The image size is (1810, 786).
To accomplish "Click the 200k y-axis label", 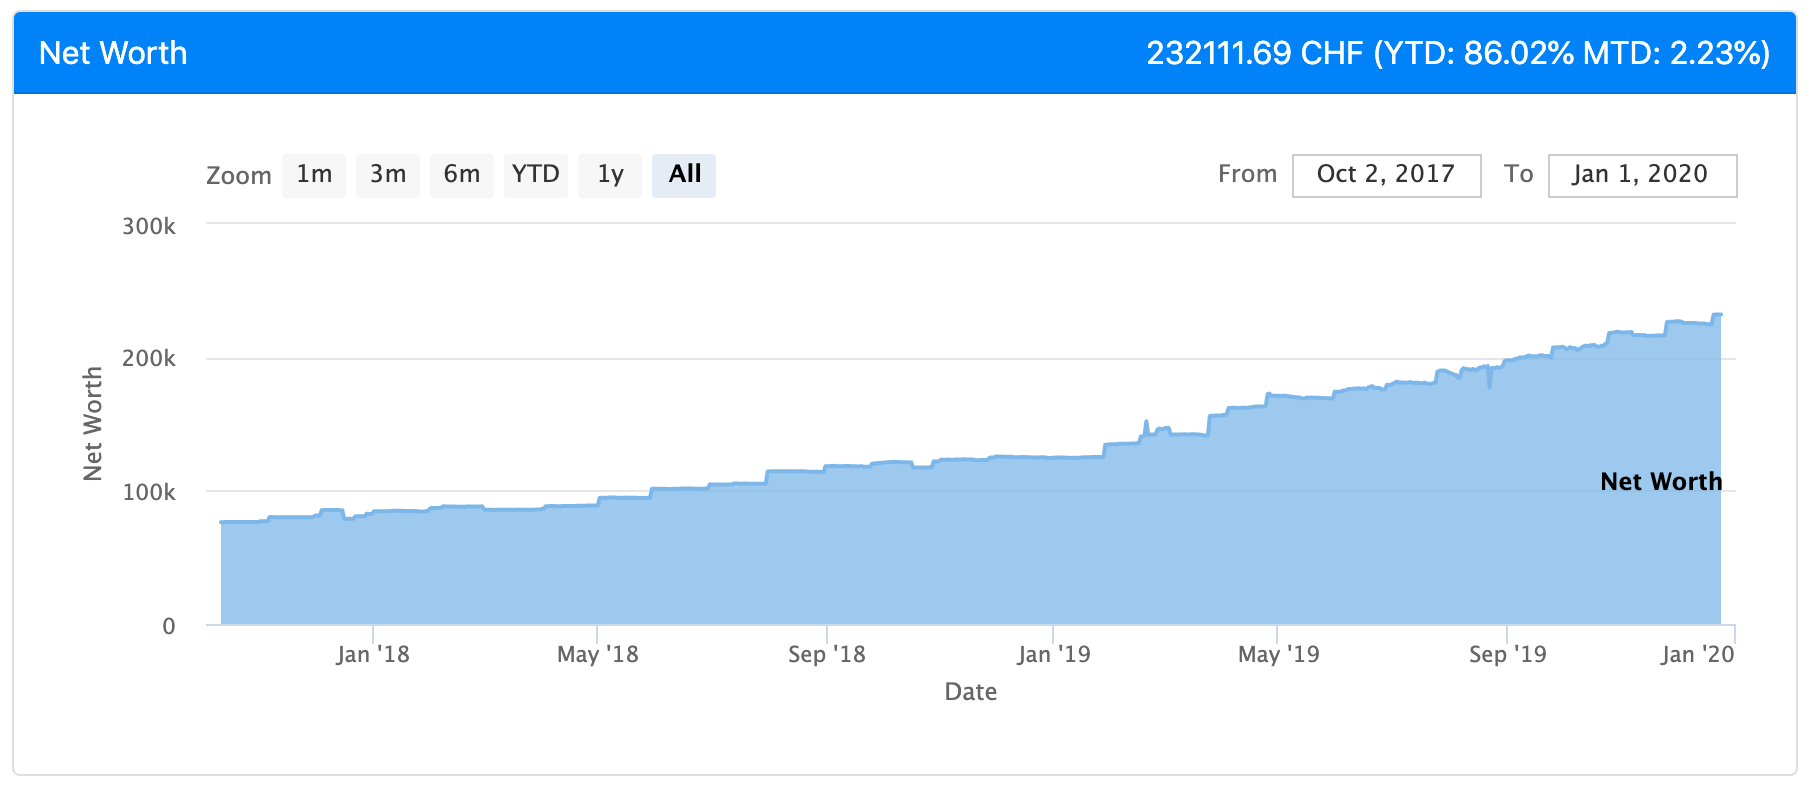I will click(149, 358).
